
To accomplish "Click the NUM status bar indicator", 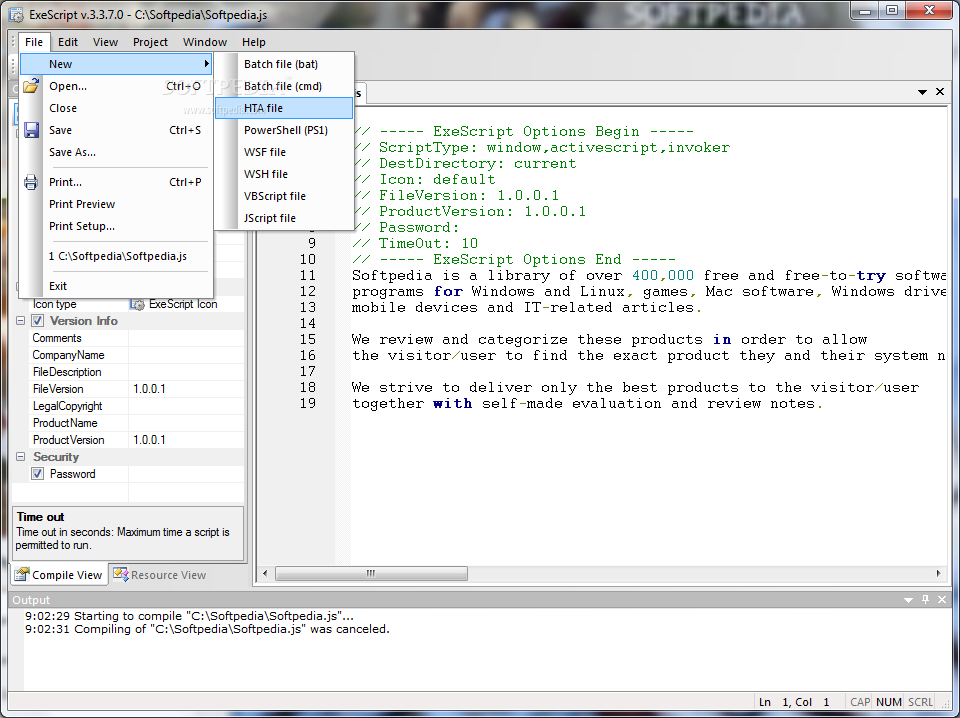I will pyautogui.click(x=888, y=702).
